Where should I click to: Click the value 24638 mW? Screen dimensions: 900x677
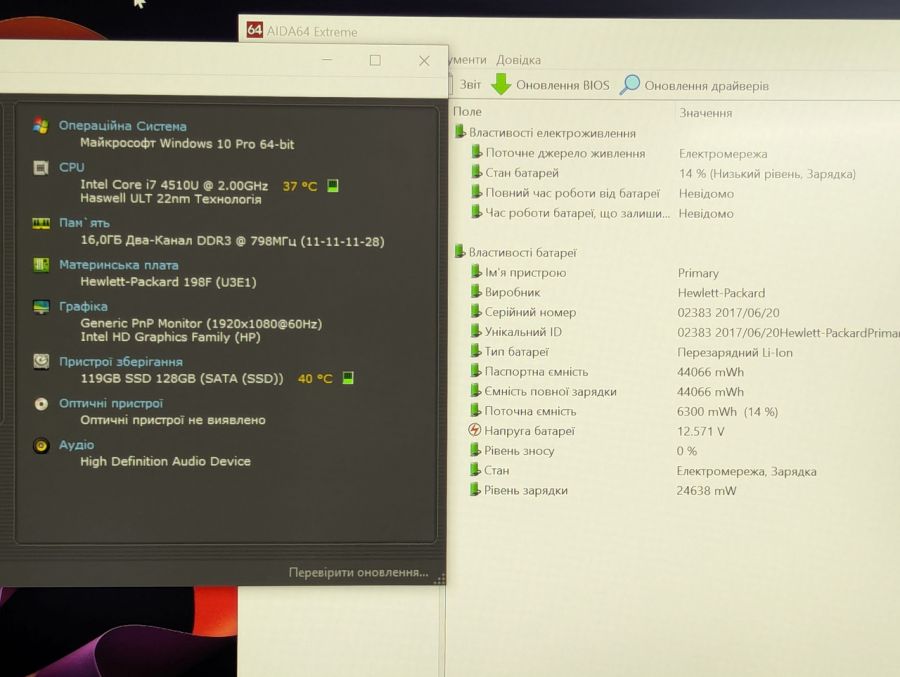[706, 490]
